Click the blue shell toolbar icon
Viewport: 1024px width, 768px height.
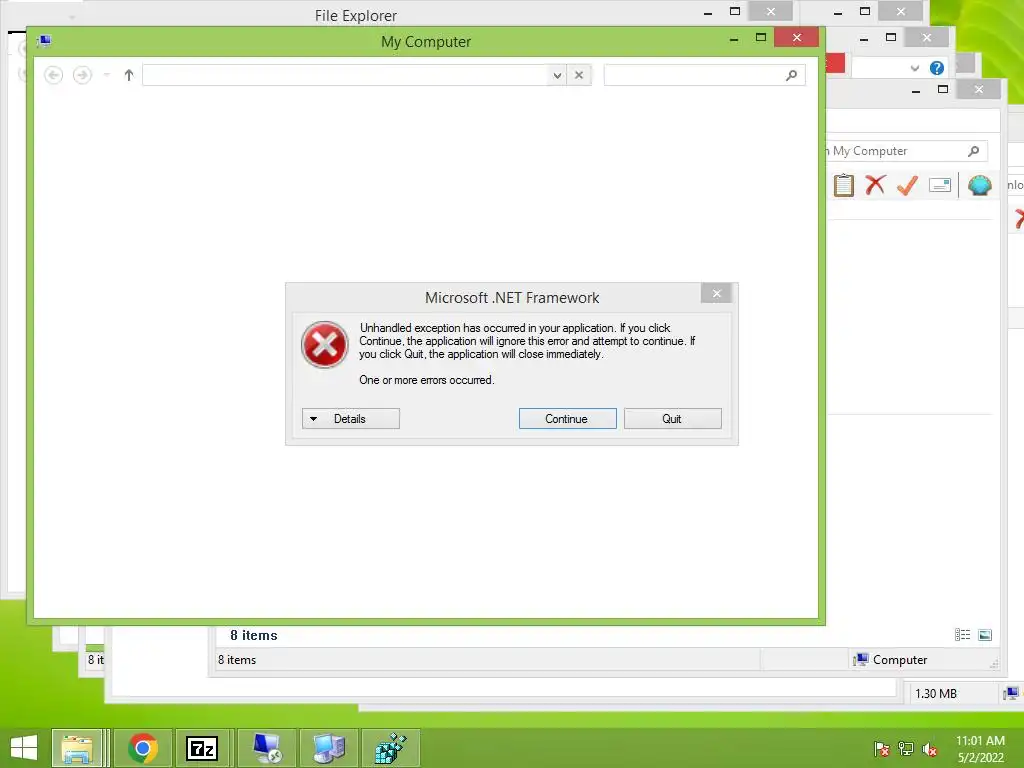click(980, 185)
